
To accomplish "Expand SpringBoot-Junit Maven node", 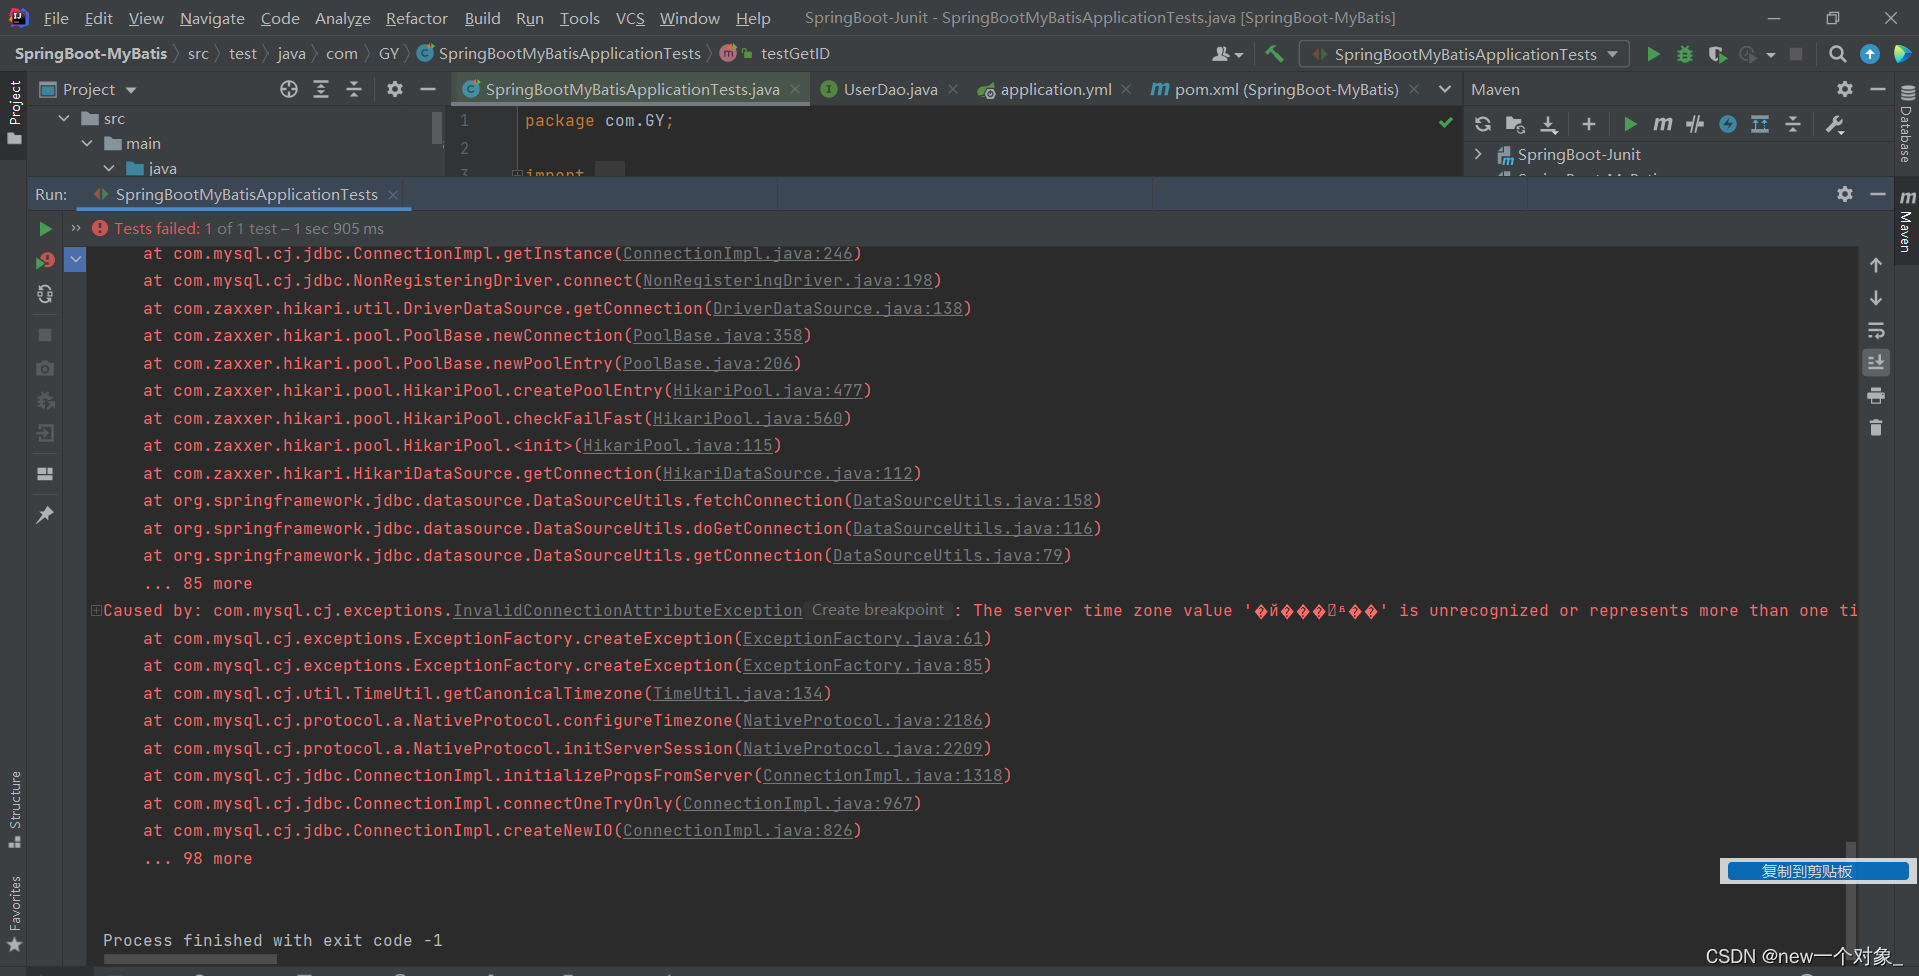I will (1478, 154).
